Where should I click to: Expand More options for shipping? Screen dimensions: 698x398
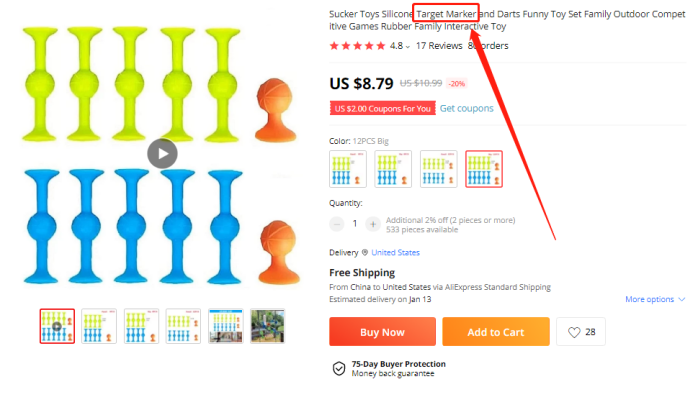[655, 299]
